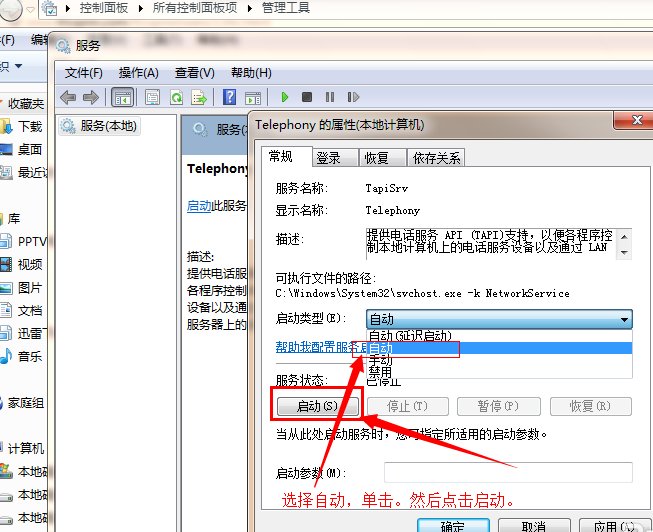
Task: Restart service with restart icon
Action: [353, 97]
